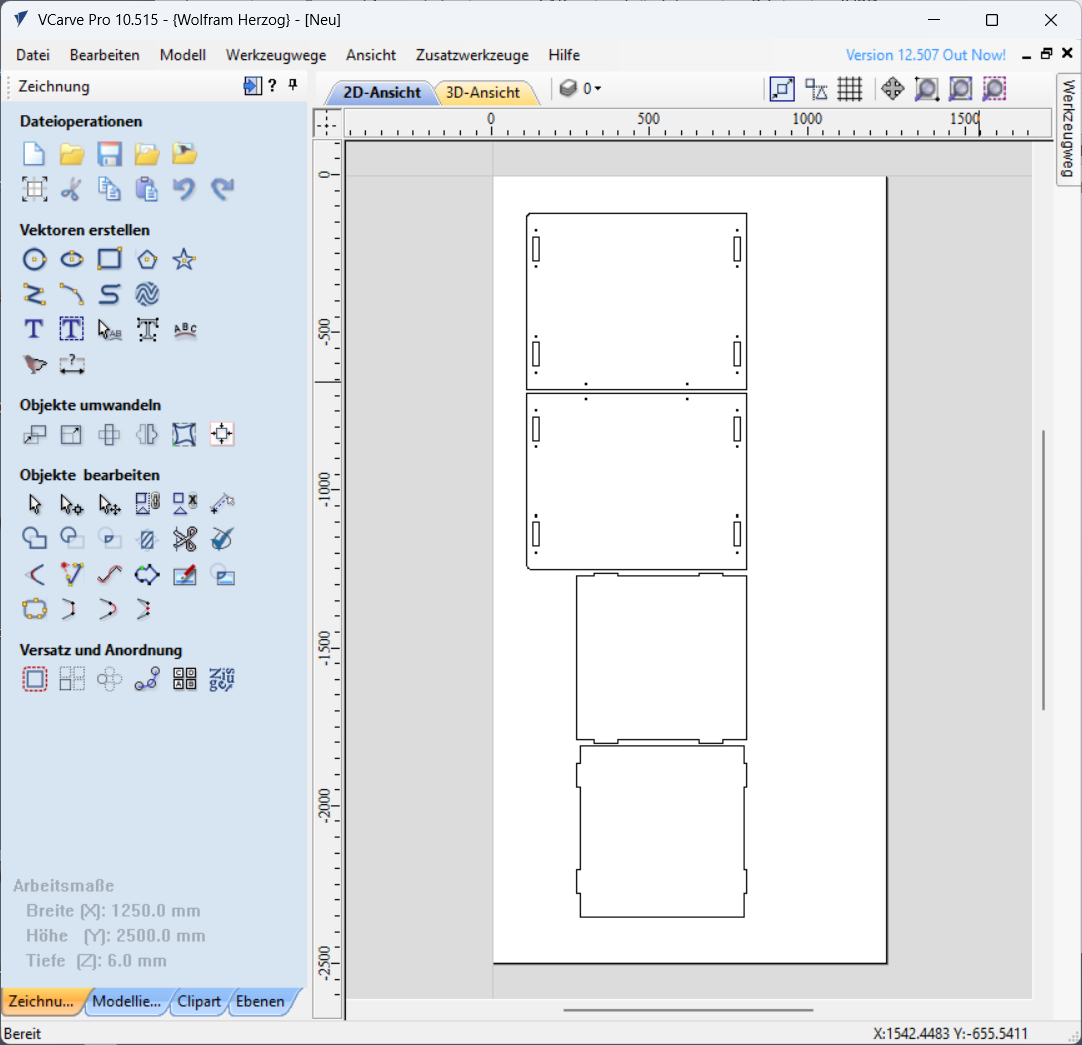Click the Version 12.507 Out Now link

[x=926, y=55]
